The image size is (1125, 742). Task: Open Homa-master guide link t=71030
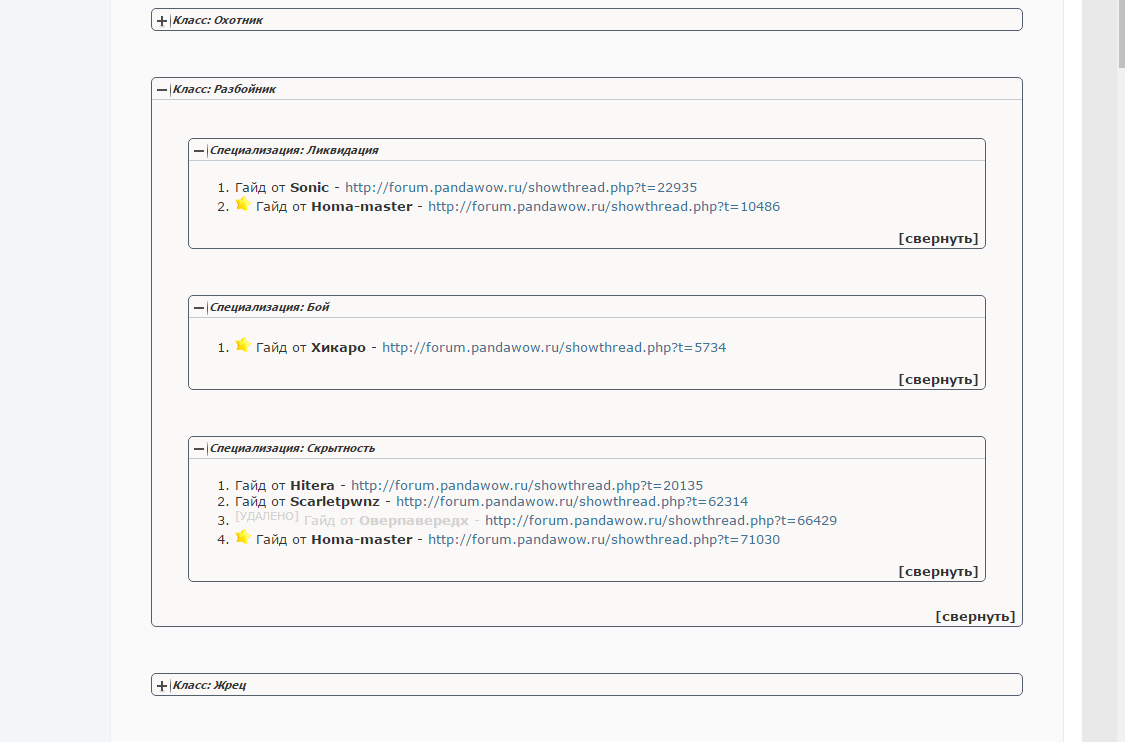click(x=603, y=540)
